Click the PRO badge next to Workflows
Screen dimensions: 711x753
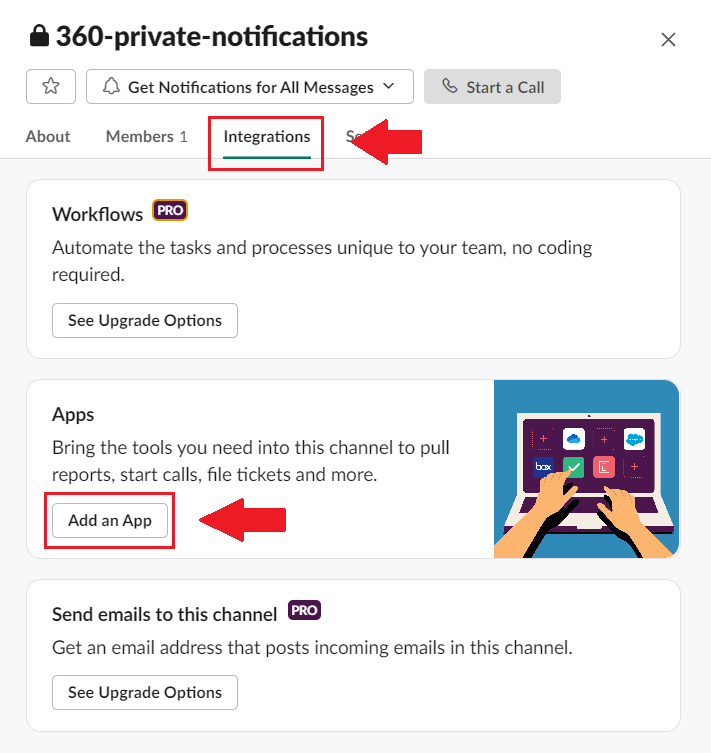[x=170, y=210]
